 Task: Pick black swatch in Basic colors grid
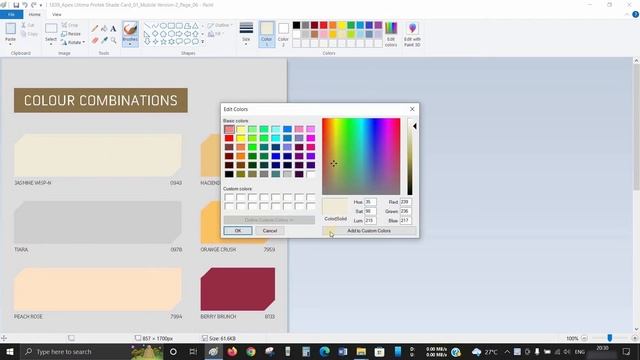click(229, 174)
